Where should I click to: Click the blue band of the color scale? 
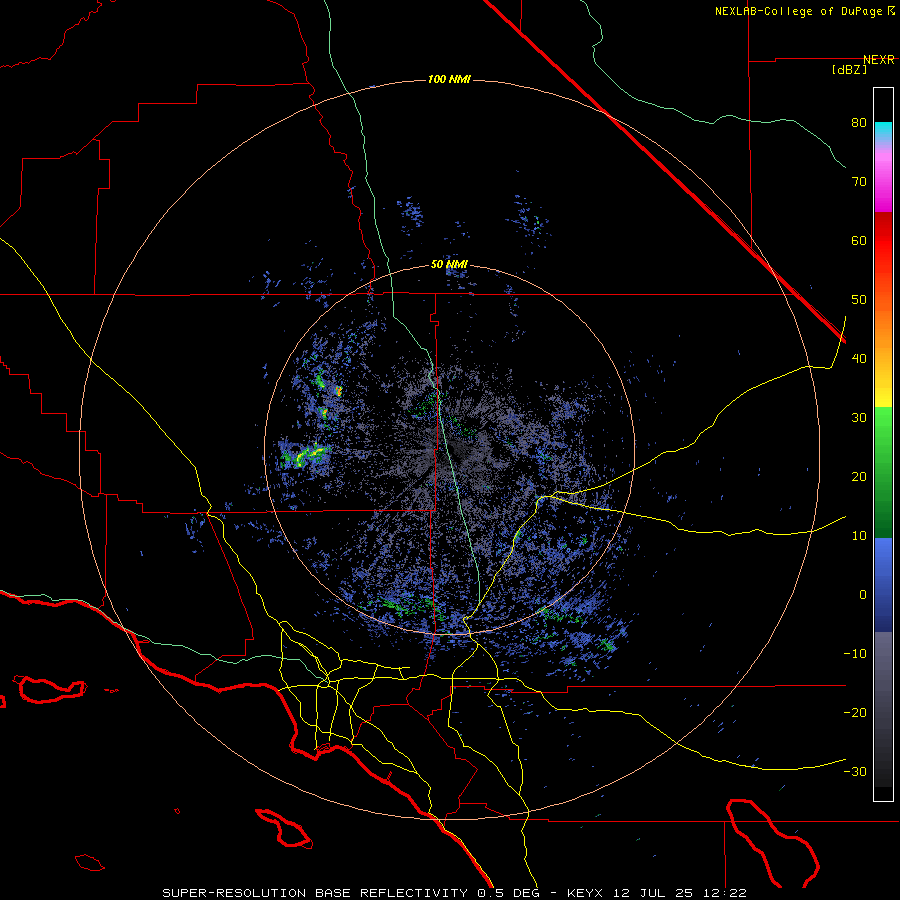(883, 585)
